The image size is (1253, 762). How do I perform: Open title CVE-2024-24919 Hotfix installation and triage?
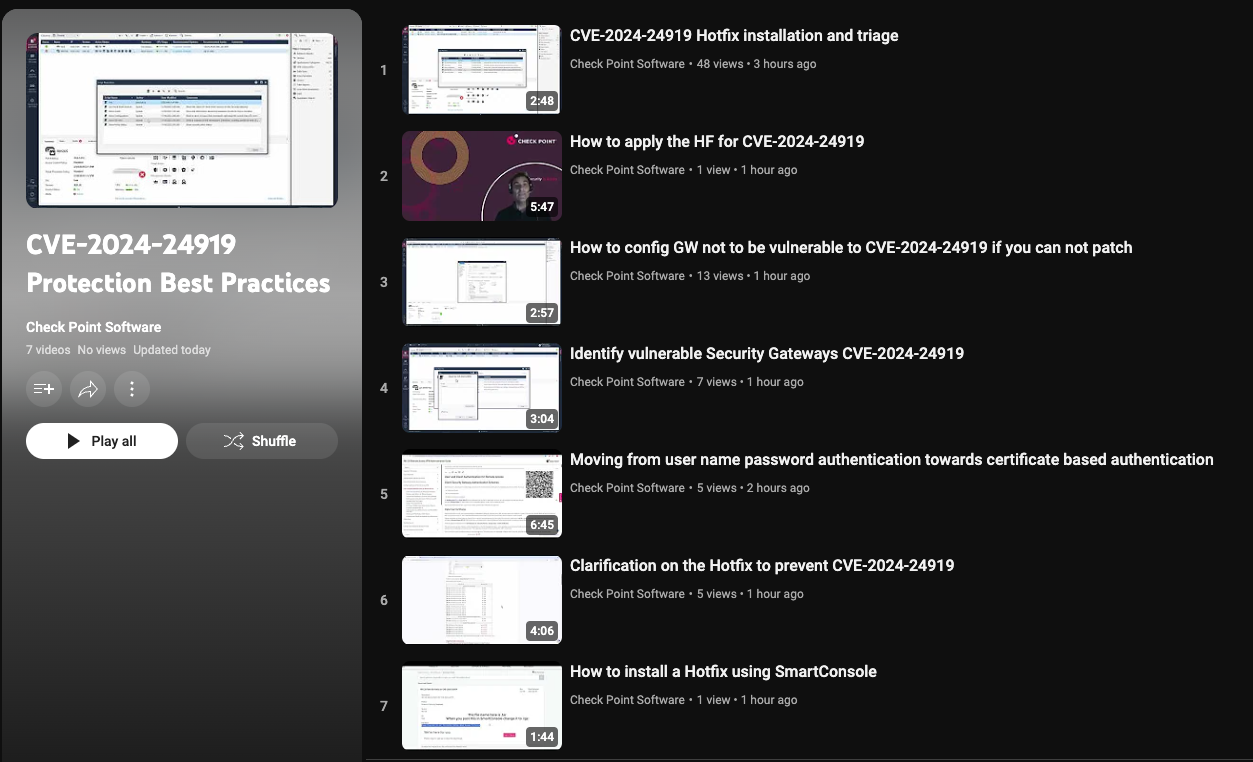pos(734,36)
